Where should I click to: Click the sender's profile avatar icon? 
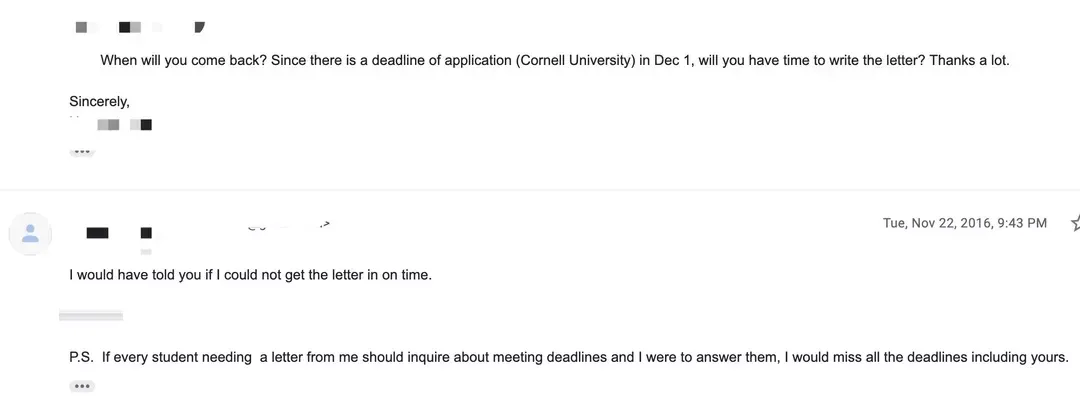pos(30,233)
